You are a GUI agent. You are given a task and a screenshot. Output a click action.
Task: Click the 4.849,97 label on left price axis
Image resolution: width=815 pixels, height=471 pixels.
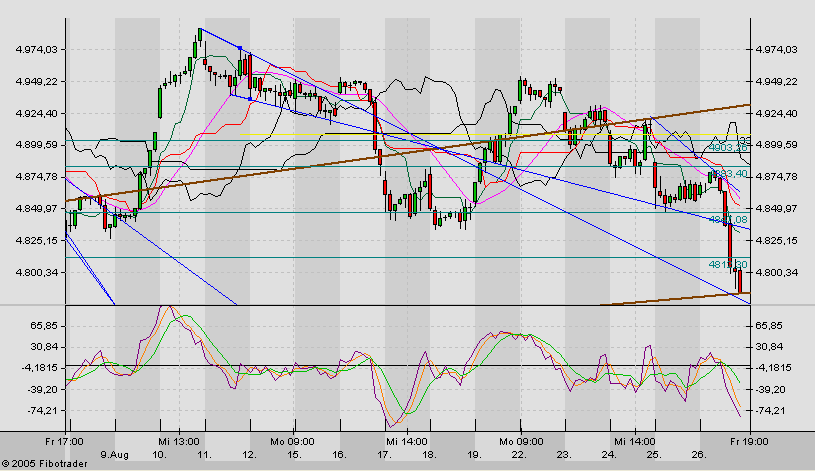click(34, 208)
